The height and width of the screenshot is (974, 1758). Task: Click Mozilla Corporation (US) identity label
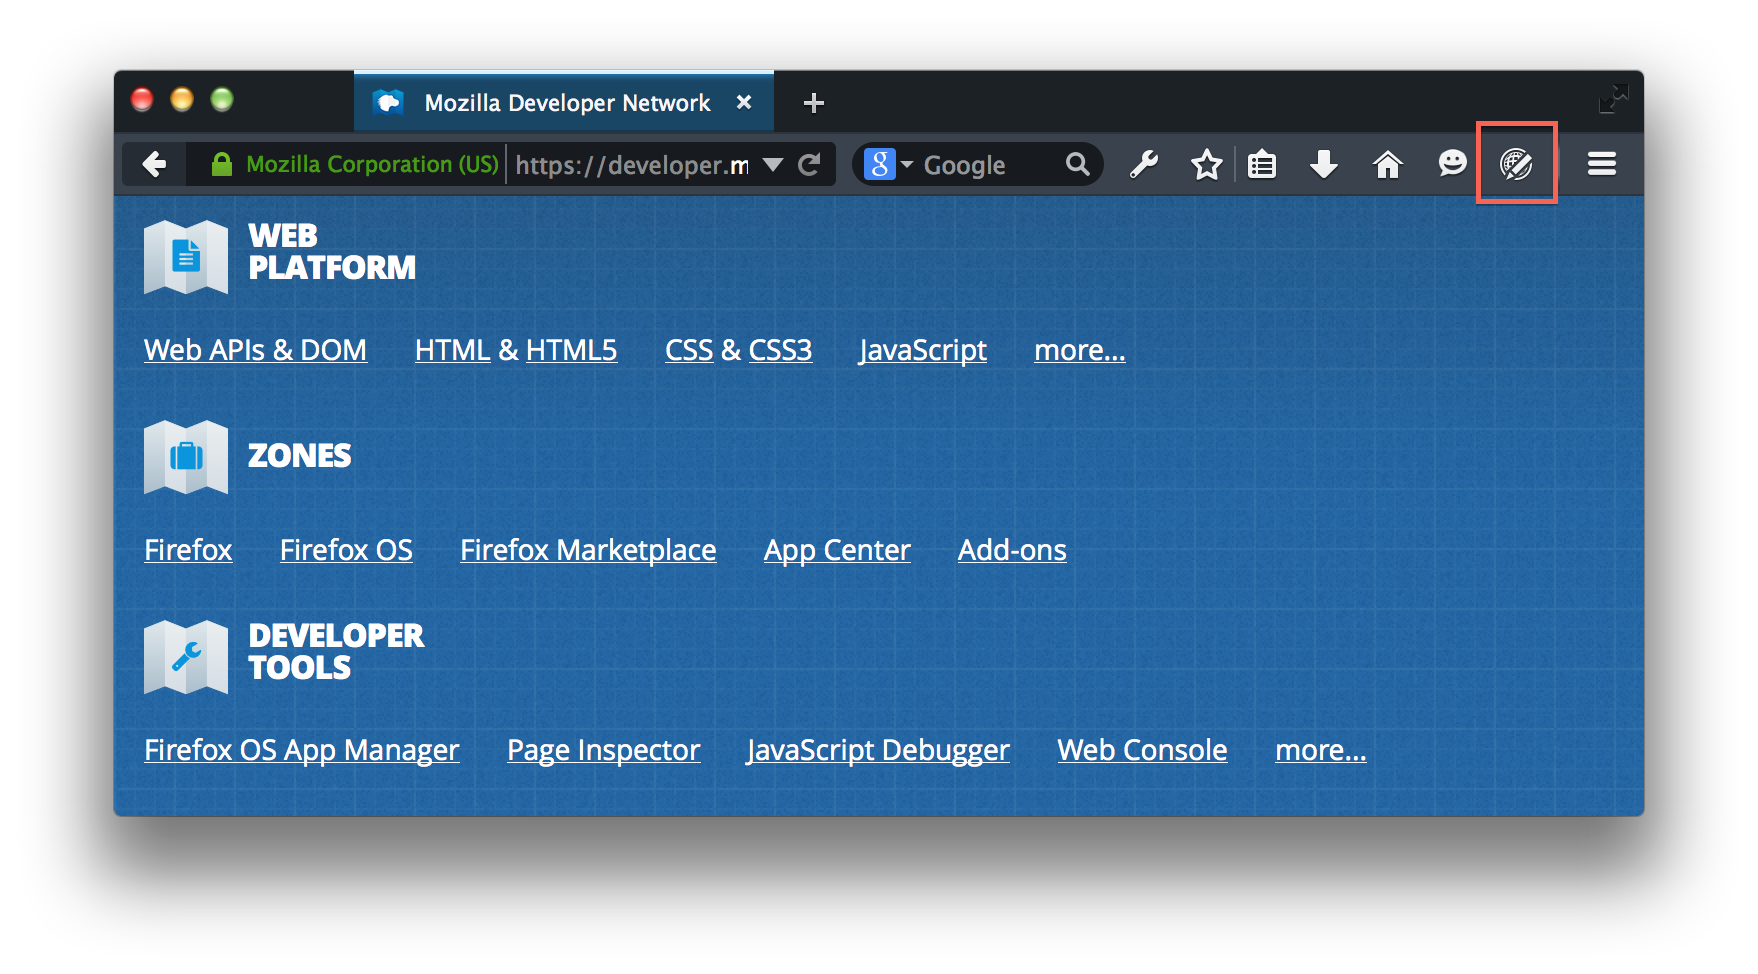372,164
